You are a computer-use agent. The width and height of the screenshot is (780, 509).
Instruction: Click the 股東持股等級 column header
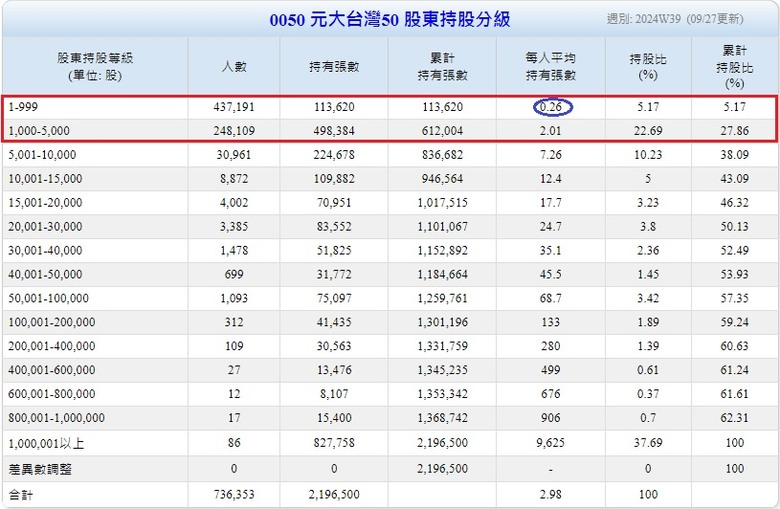pyautogui.click(x=95, y=66)
